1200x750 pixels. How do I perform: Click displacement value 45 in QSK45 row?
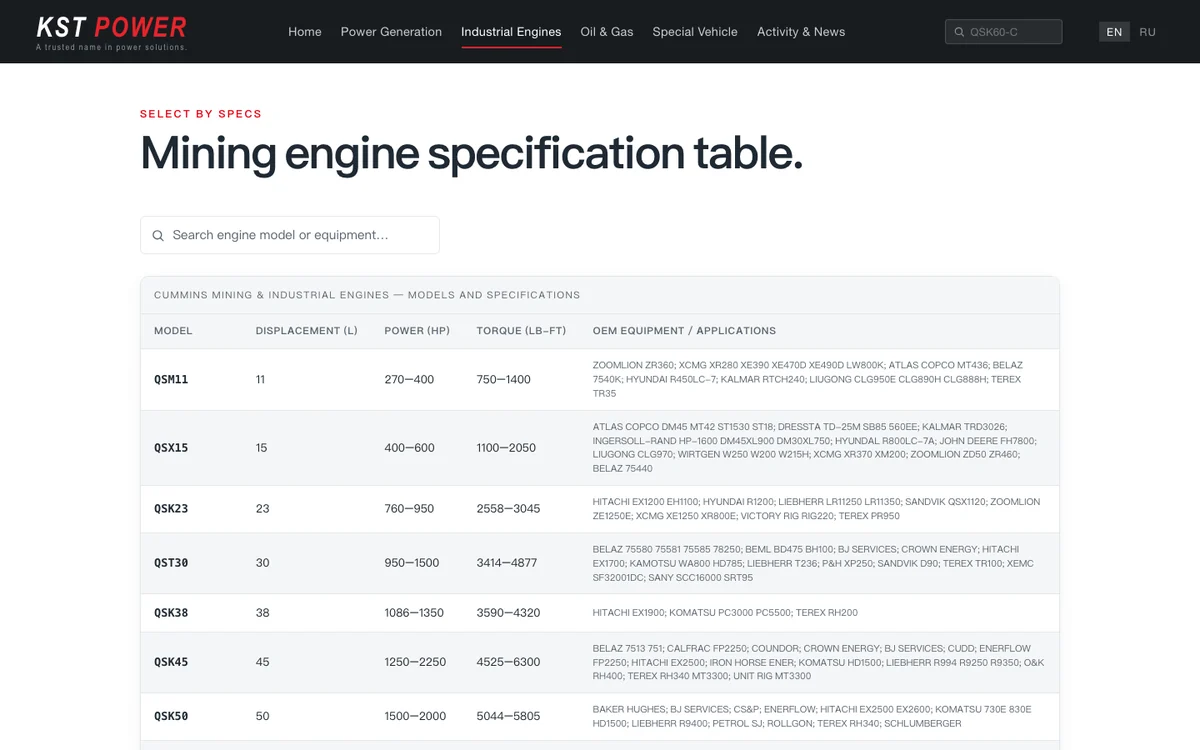[x=262, y=662]
